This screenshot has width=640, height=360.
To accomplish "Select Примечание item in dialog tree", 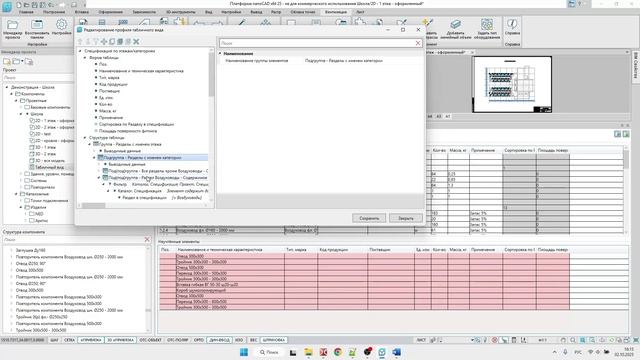I will click(111, 118).
